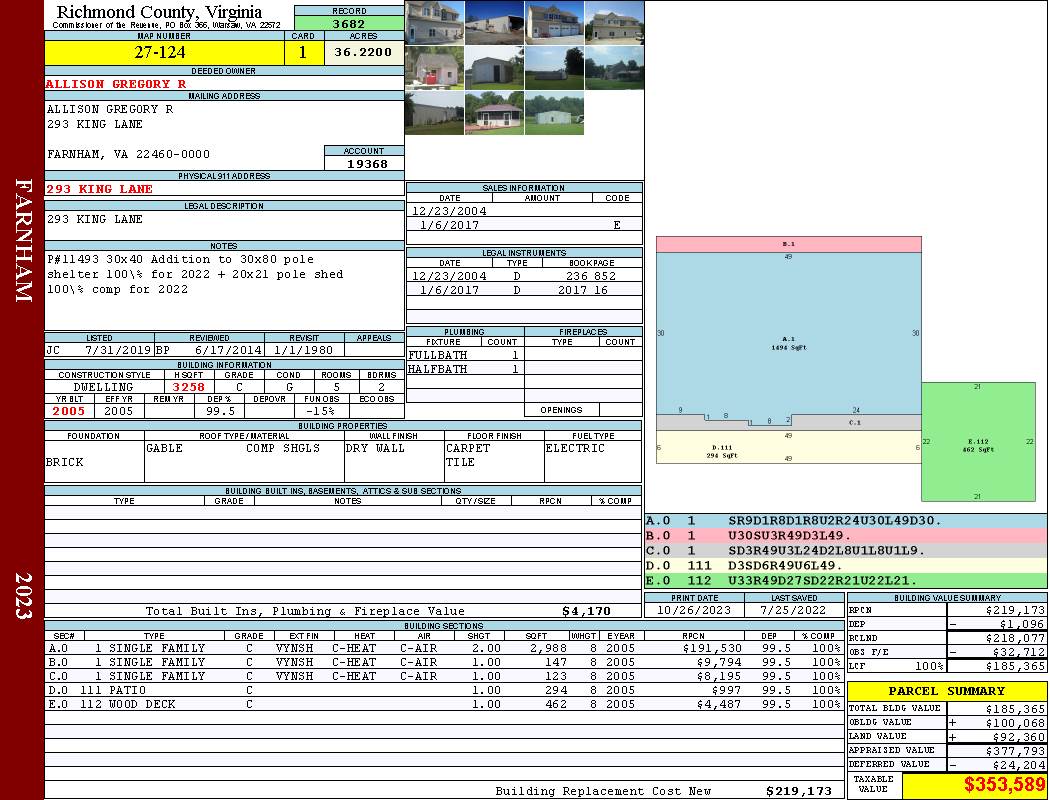Viewport: 1050px width, 800px height.
Task: Click the account number 19368 field
Action: [364, 163]
